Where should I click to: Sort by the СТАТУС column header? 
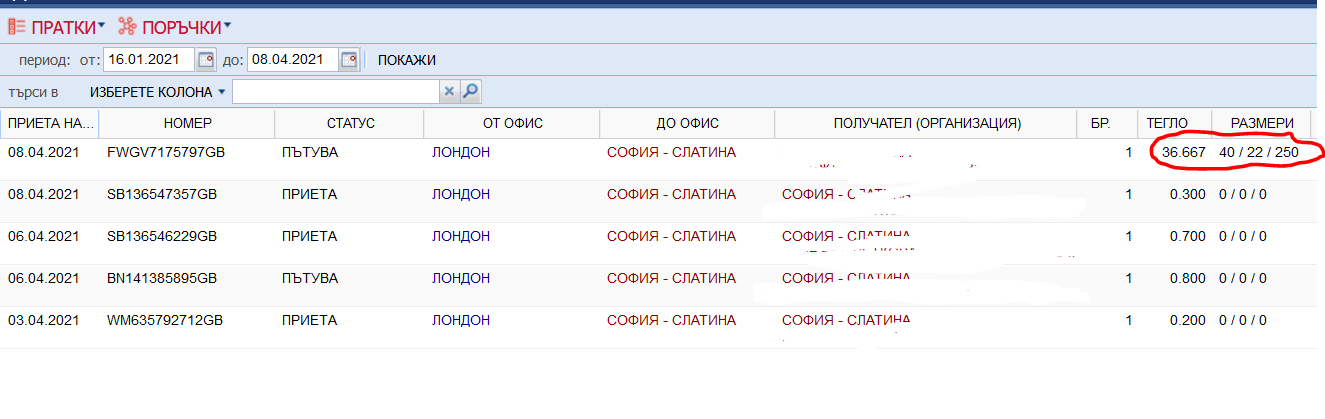pyautogui.click(x=350, y=124)
